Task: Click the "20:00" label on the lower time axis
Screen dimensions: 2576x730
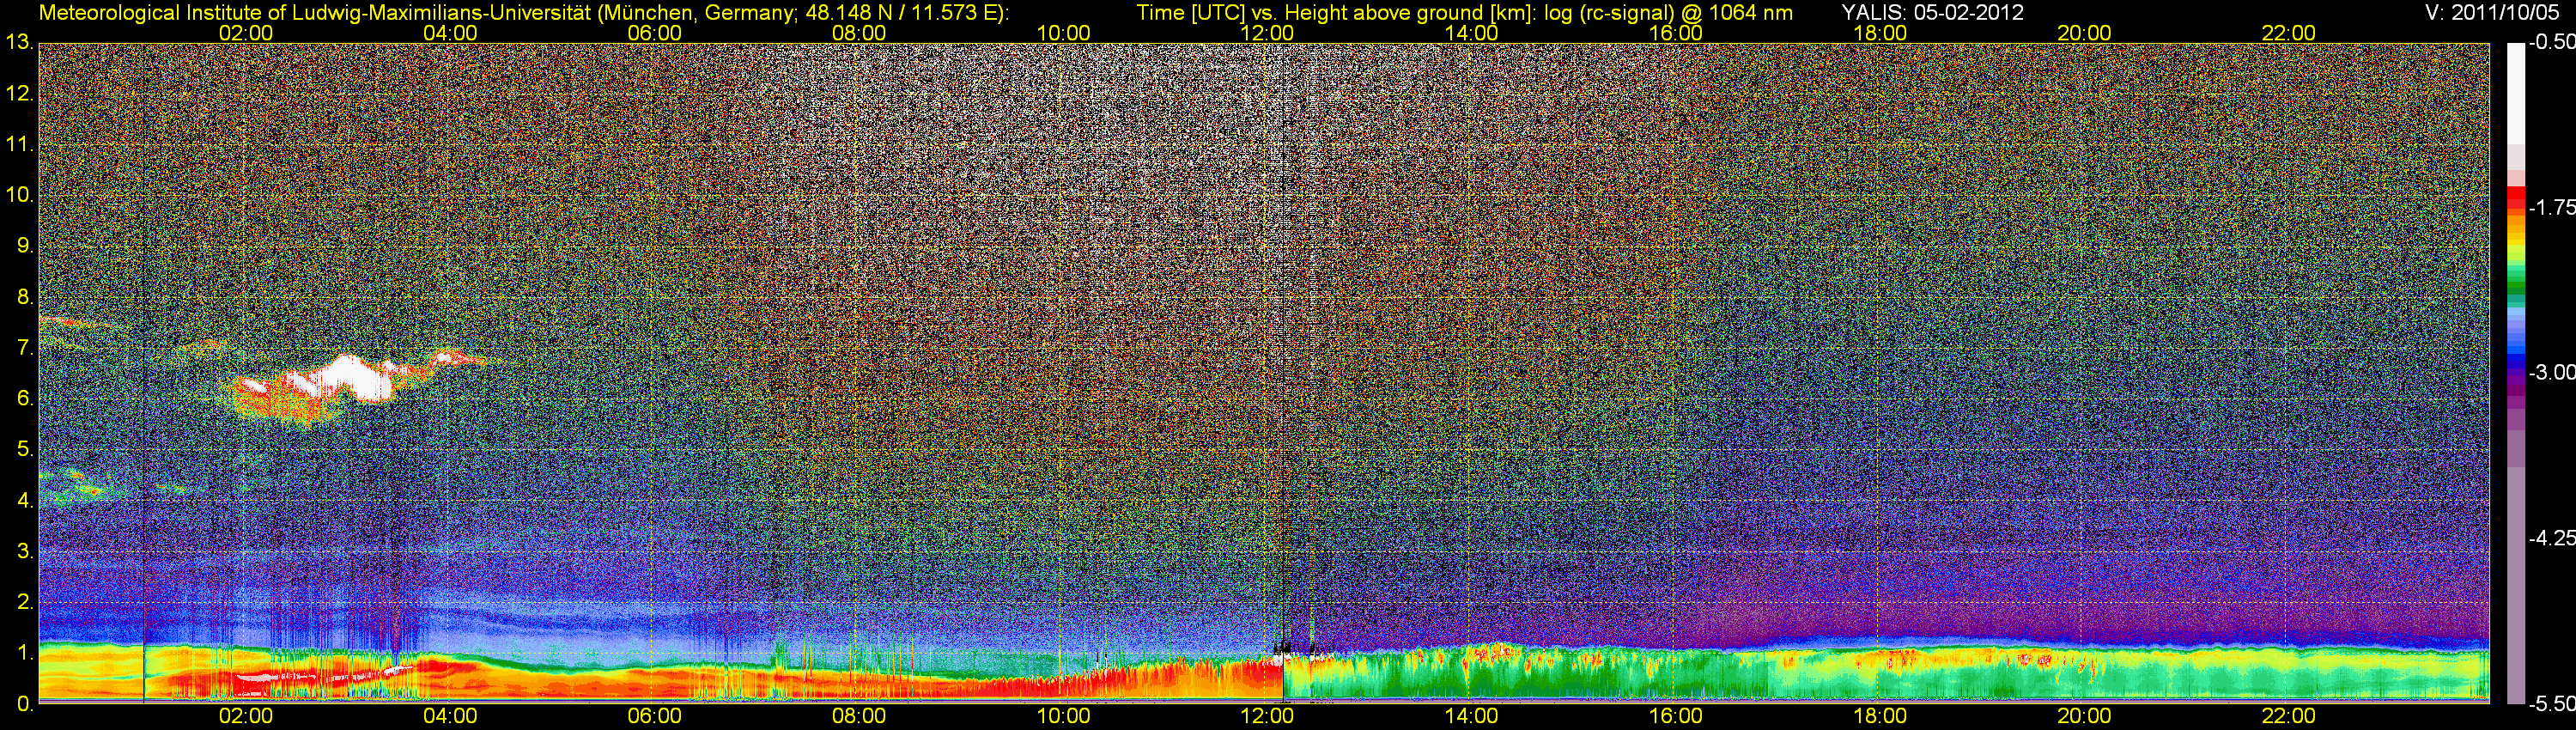Action: [2084, 716]
